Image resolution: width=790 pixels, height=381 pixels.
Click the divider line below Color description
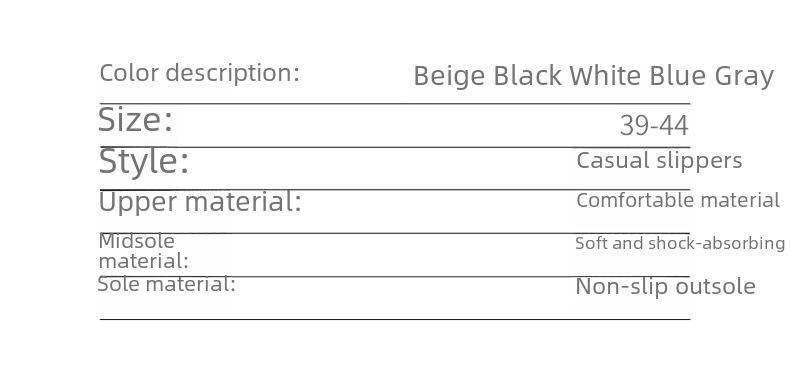(x=394, y=104)
